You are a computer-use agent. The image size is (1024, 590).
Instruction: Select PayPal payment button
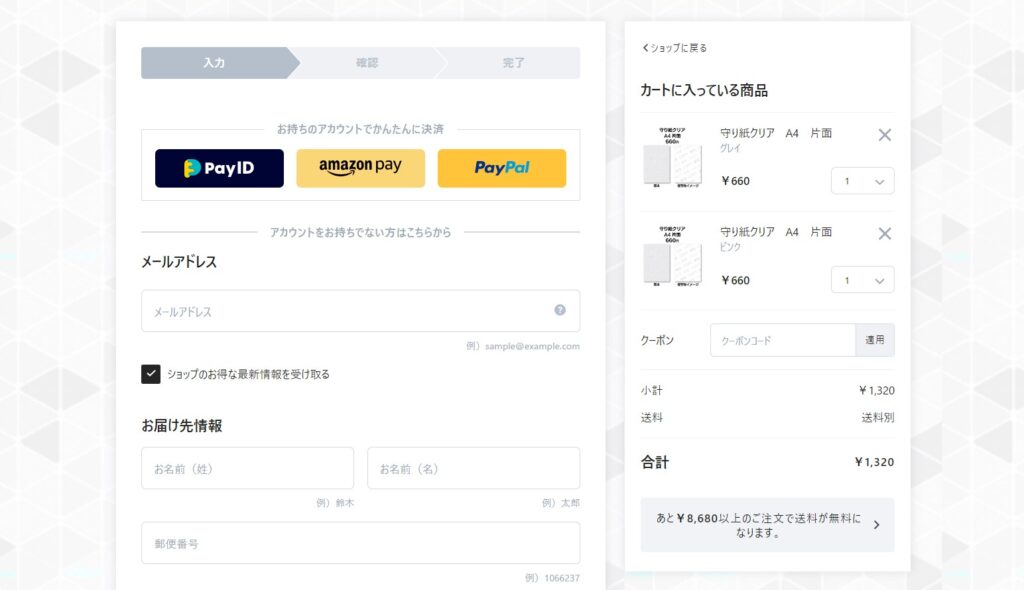pos(502,168)
